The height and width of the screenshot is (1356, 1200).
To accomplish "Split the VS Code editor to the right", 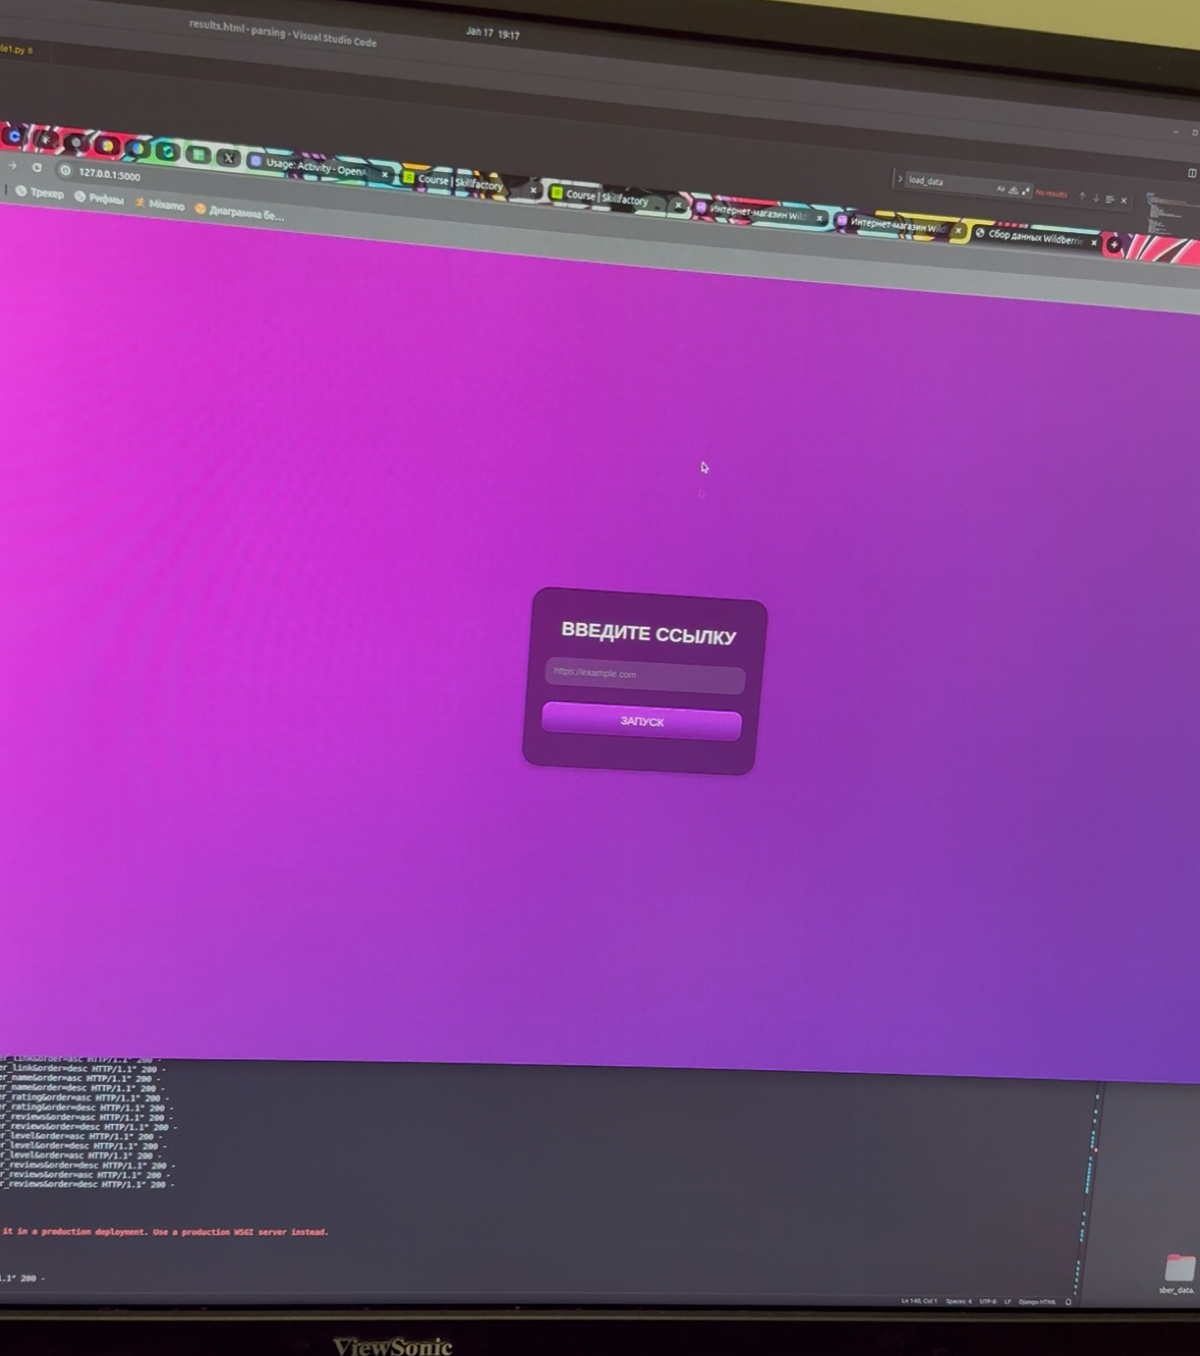I will click(x=1191, y=173).
